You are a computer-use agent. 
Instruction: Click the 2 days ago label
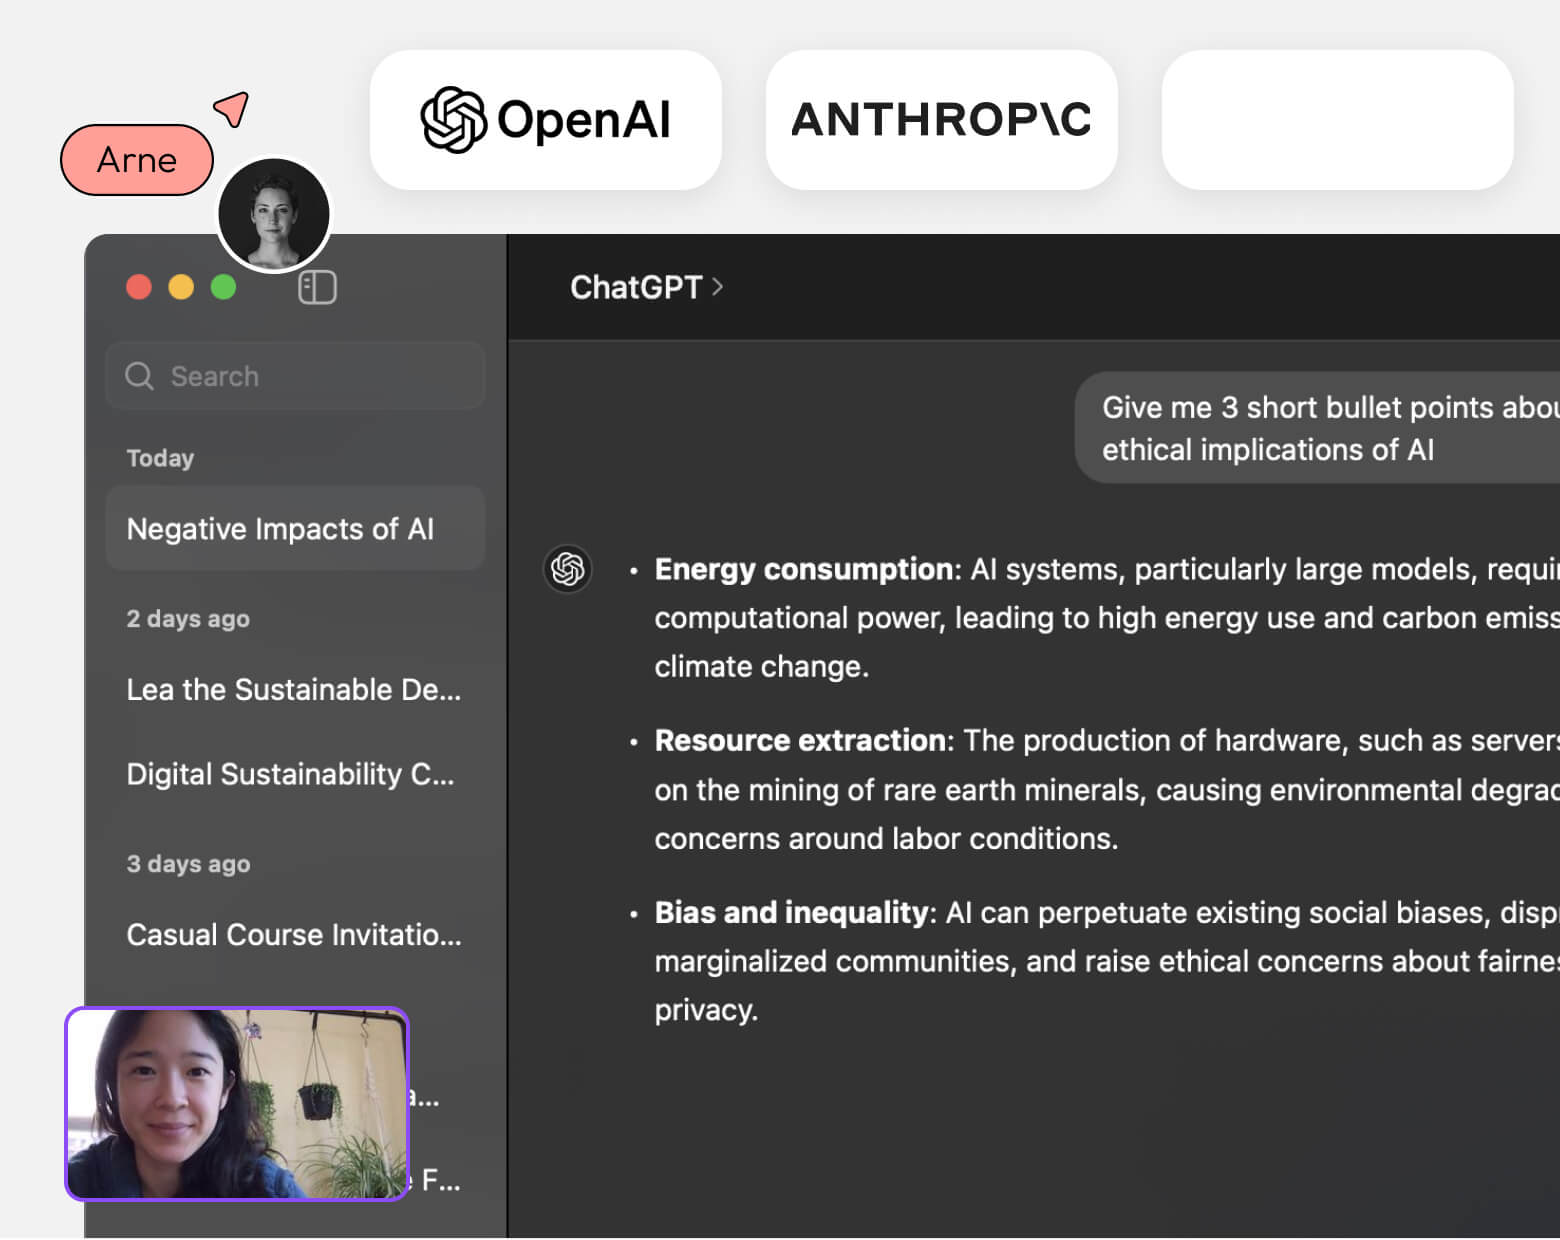[x=188, y=619]
